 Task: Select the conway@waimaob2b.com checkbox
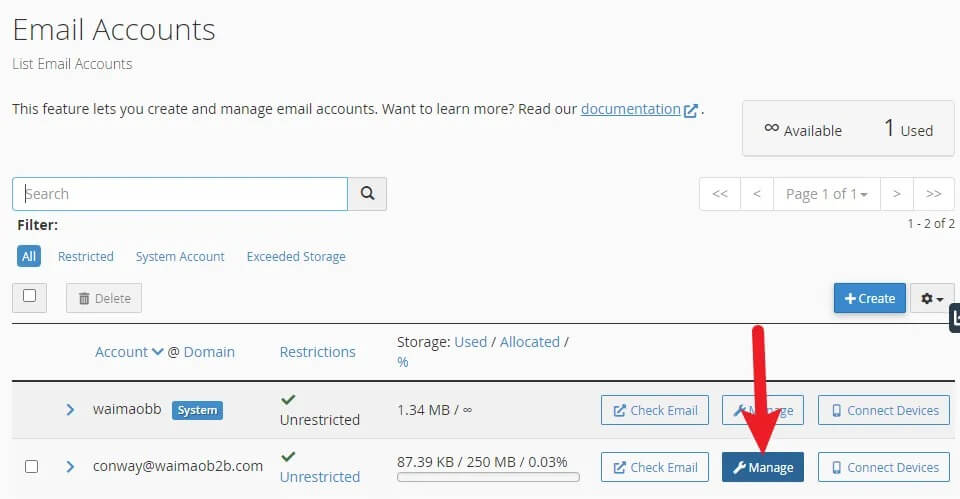coord(31,466)
